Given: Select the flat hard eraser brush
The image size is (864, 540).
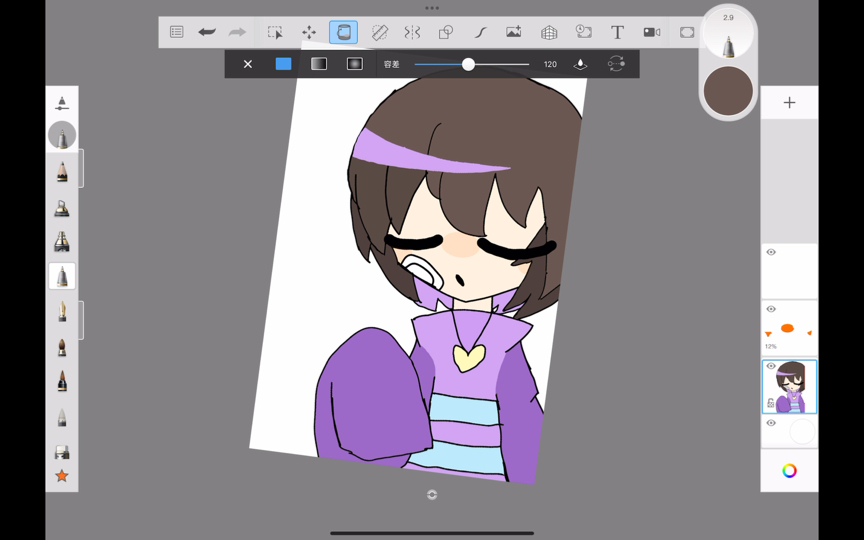Looking at the screenshot, I should (x=62, y=452).
